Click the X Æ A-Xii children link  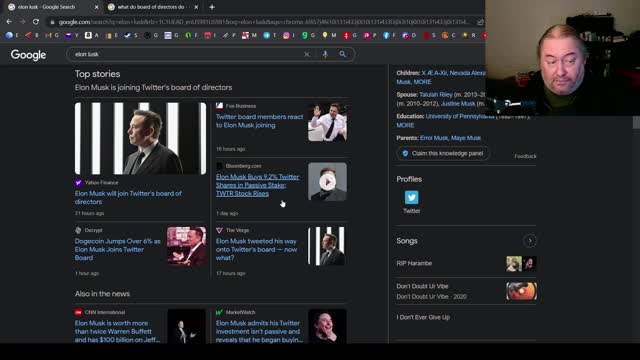coord(434,73)
